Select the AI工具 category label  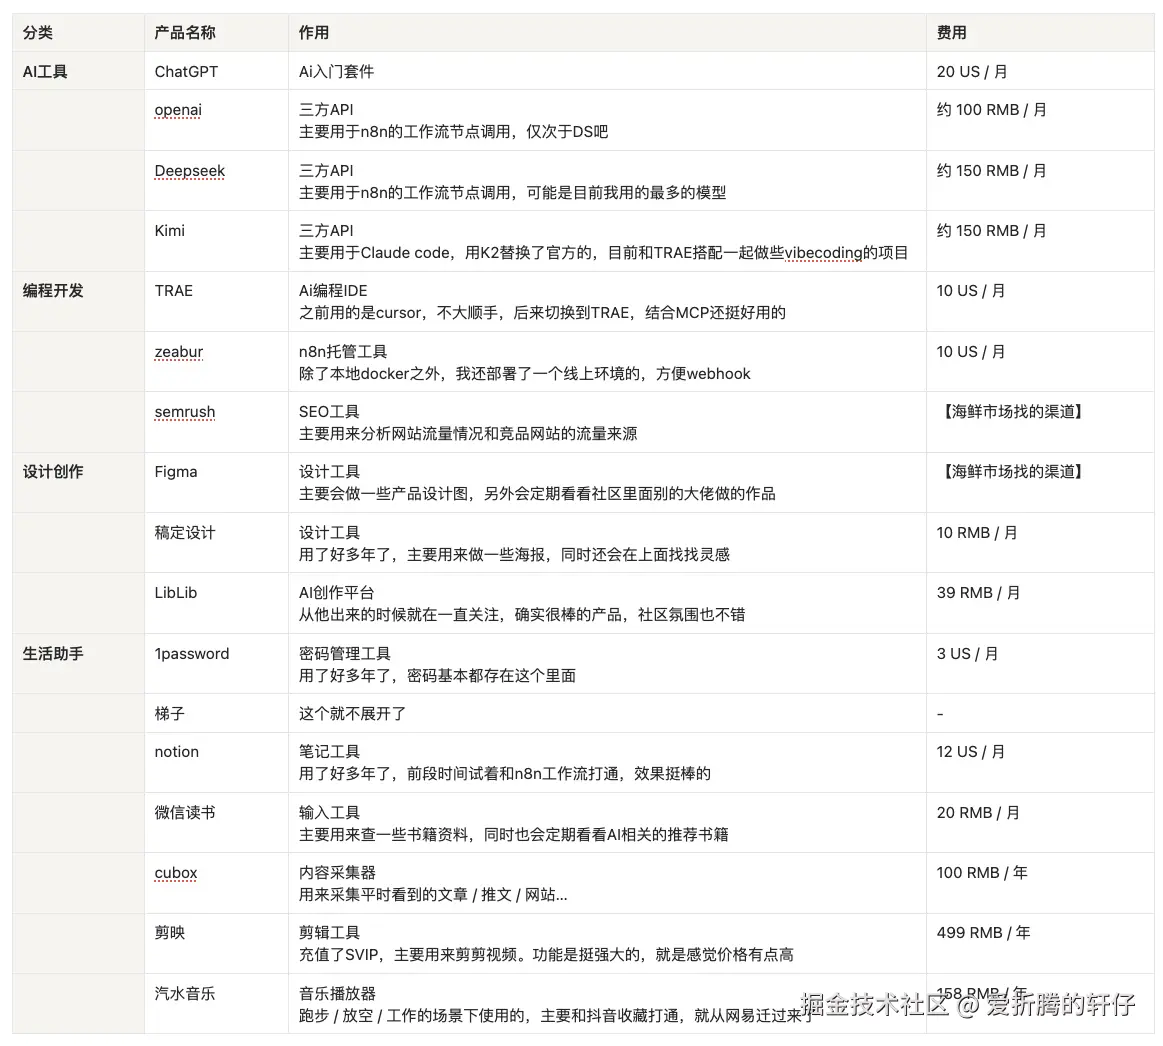point(45,71)
